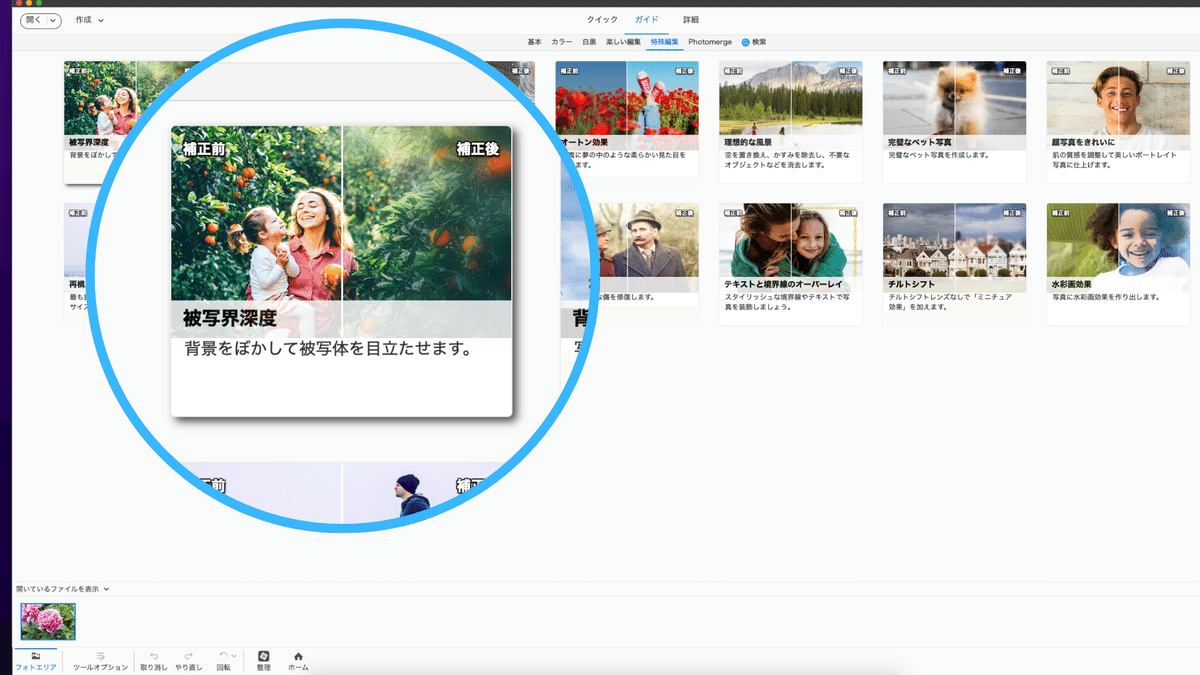Expand the arrow next to the 回転 icon
Screen dimensions: 1200x675
pos(234,656)
